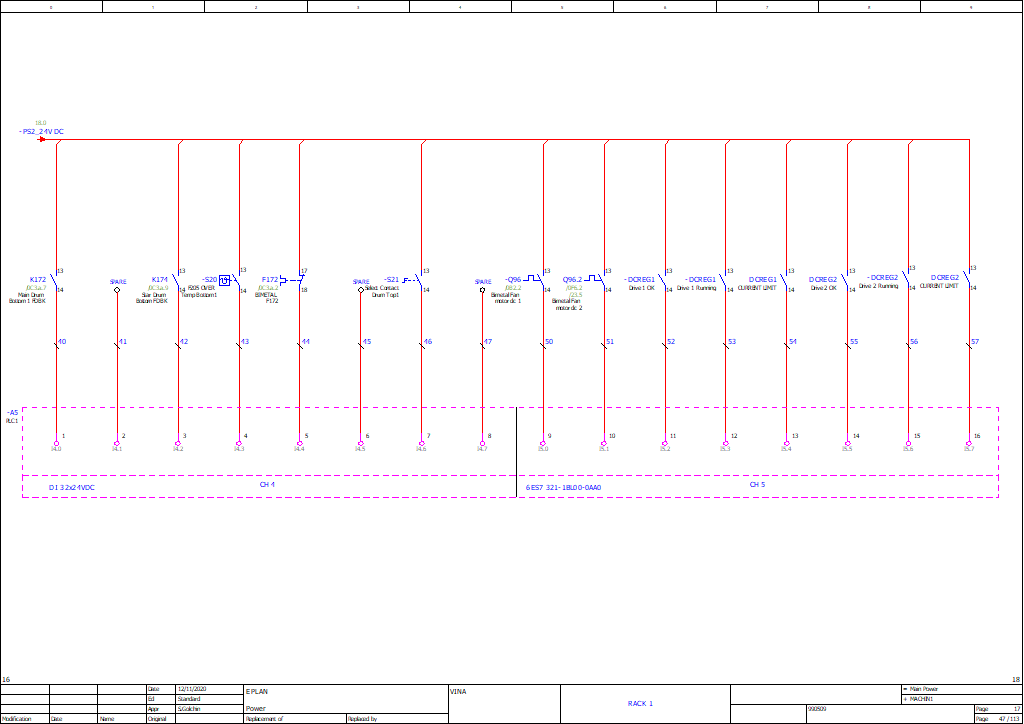Select the K174 relay contact symbol
This screenshot has height=724, width=1024.
click(176, 280)
